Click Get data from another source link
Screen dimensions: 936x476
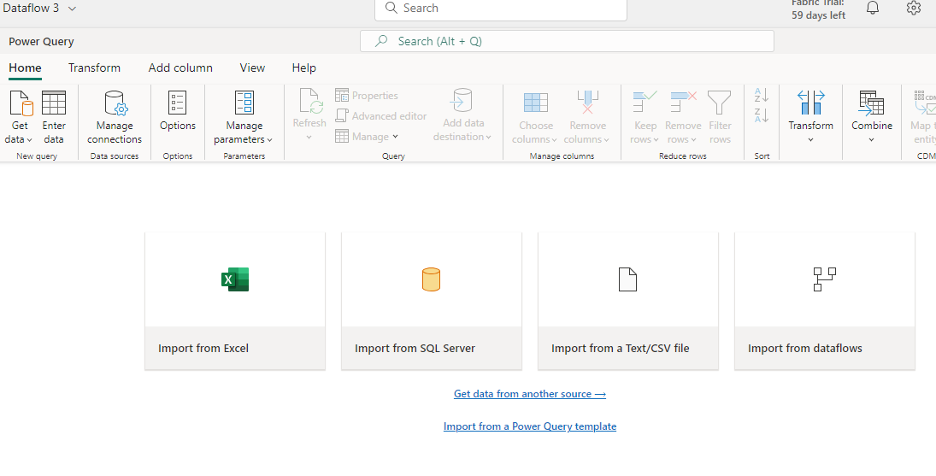tap(529, 394)
